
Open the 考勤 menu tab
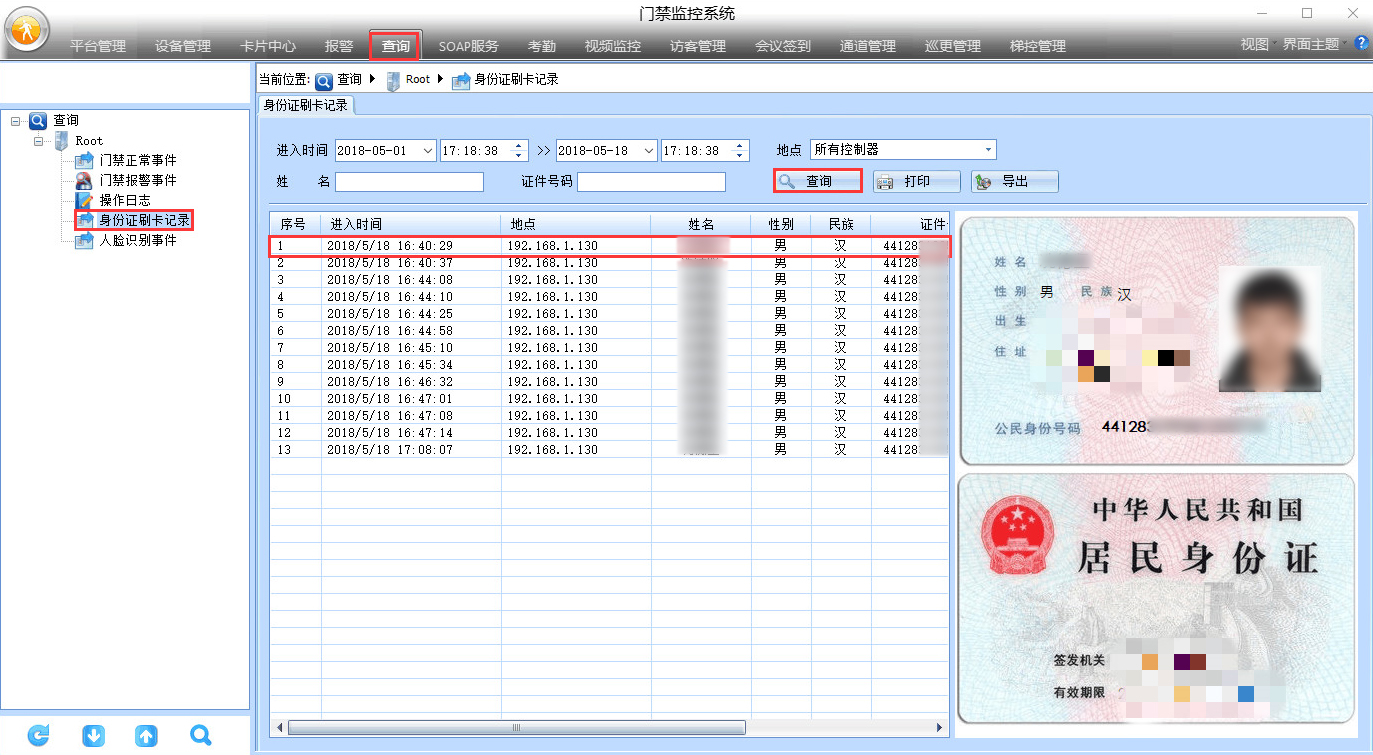click(x=541, y=46)
